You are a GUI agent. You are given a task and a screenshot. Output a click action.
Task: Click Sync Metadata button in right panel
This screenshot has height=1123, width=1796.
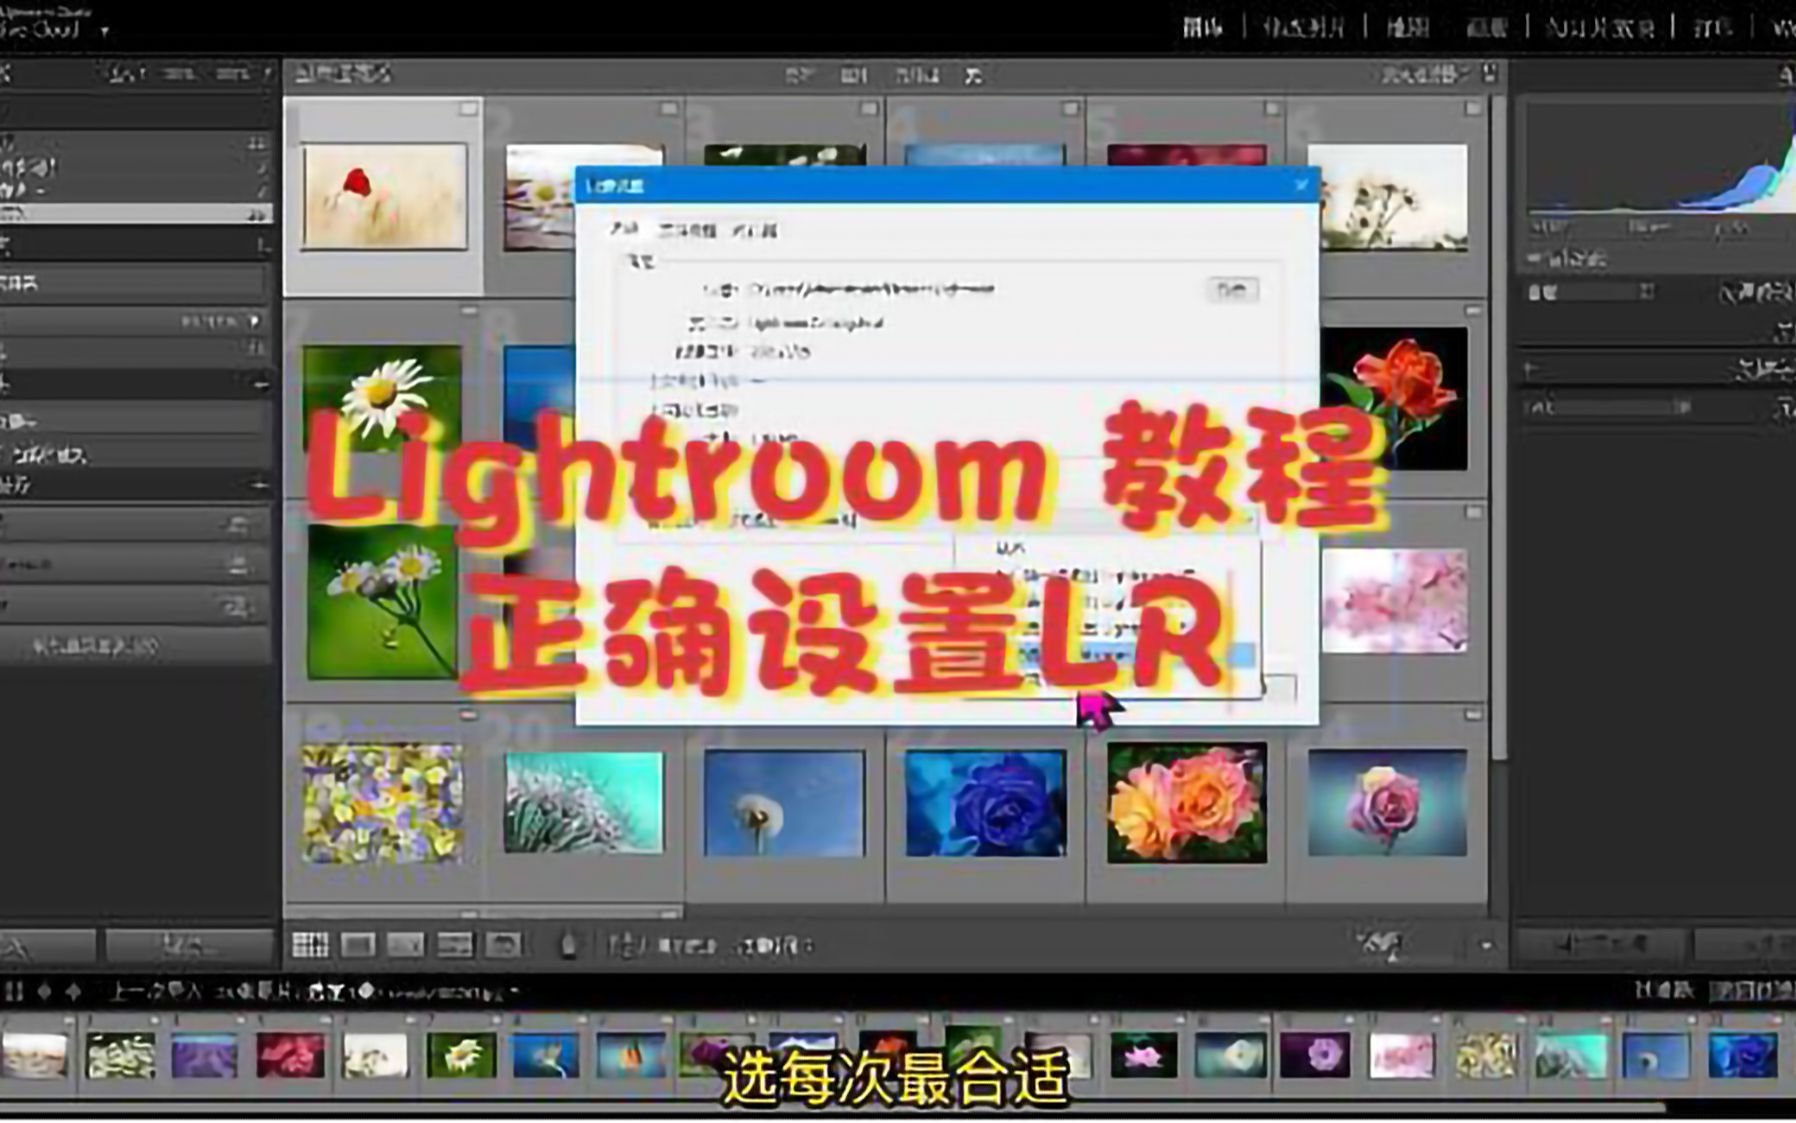(x=1598, y=944)
